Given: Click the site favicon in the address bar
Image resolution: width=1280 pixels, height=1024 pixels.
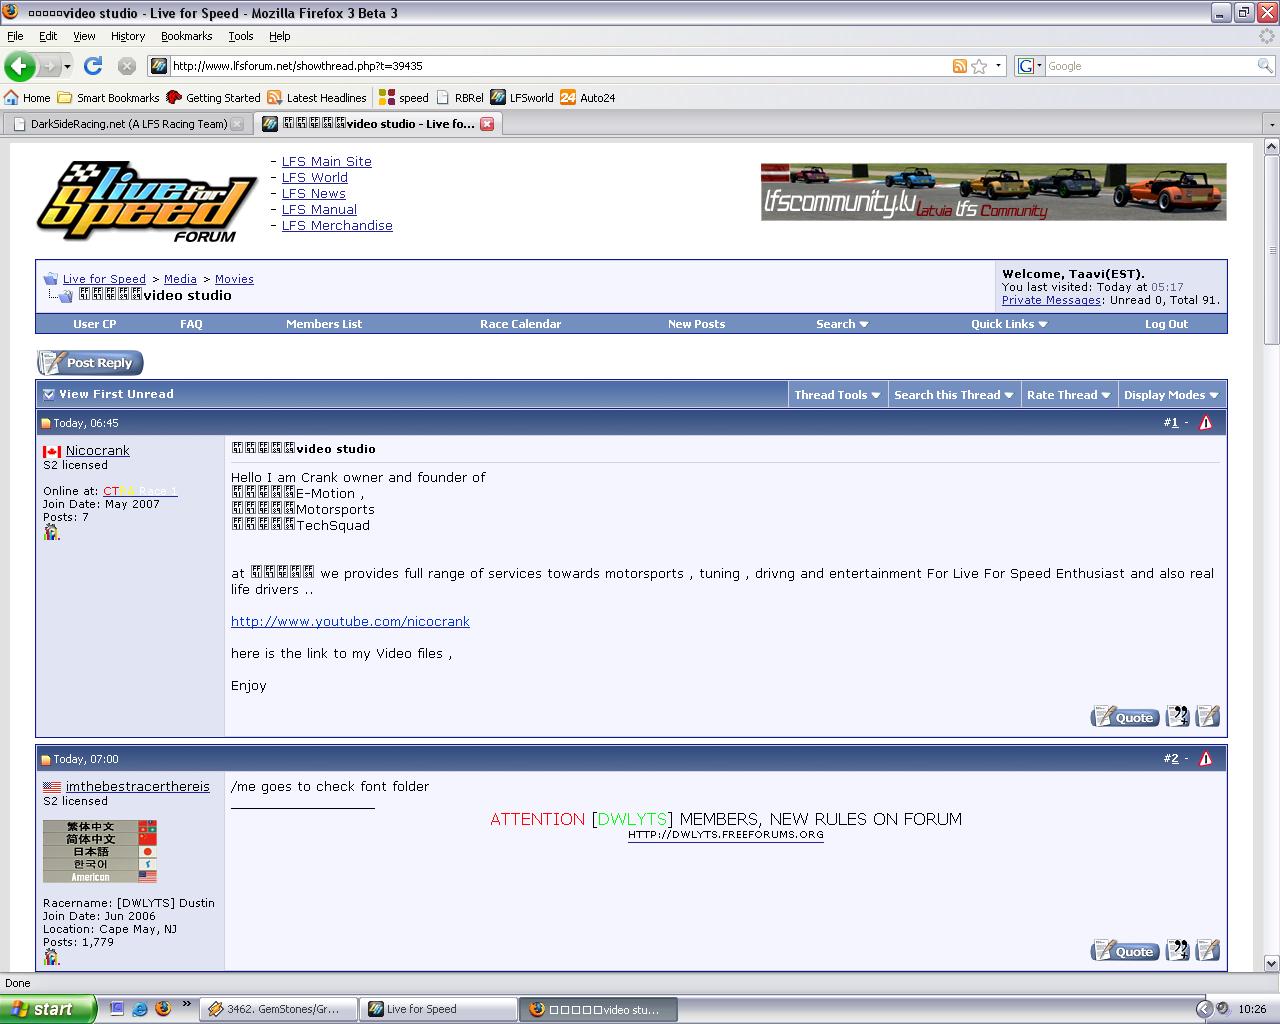Looking at the screenshot, I should (x=158, y=66).
